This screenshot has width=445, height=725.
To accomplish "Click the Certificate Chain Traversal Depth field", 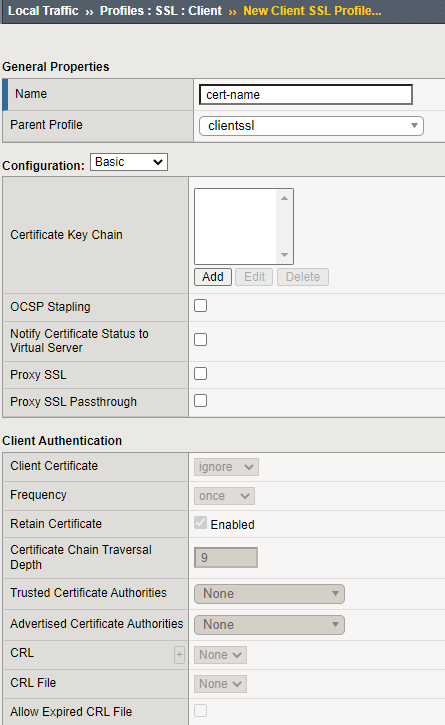I will tap(226, 558).
